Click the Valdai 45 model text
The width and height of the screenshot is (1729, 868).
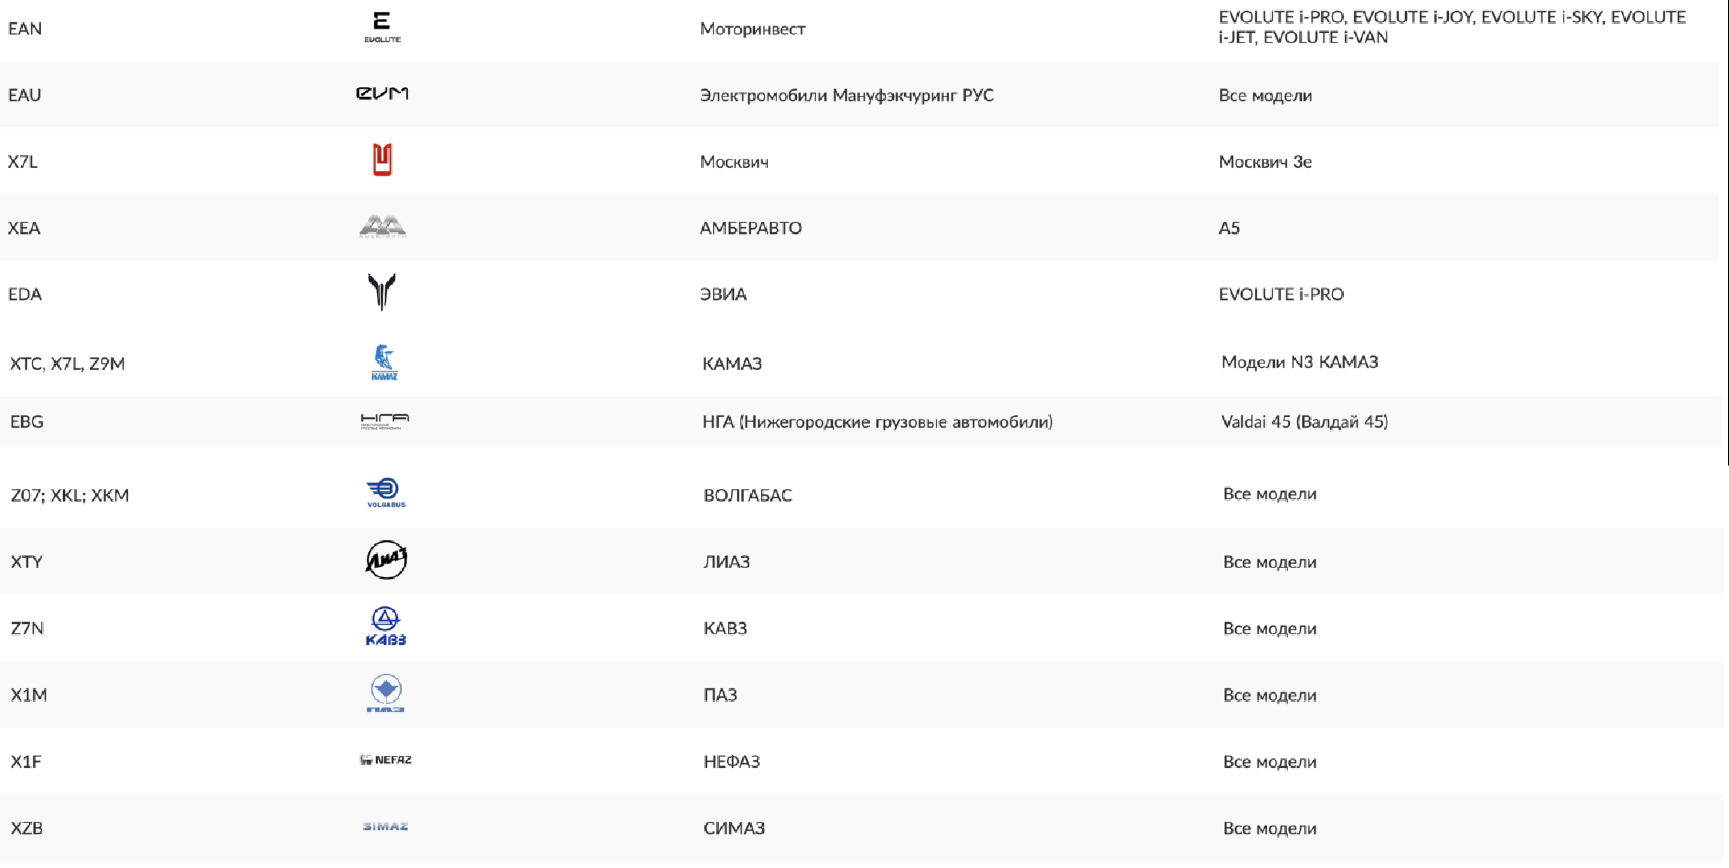[x=1304, y=422]
